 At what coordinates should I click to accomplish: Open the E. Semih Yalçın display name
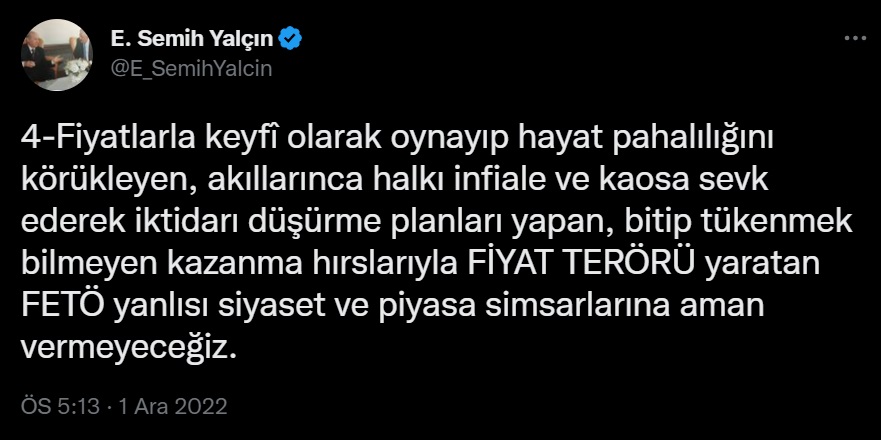[193, 39]
